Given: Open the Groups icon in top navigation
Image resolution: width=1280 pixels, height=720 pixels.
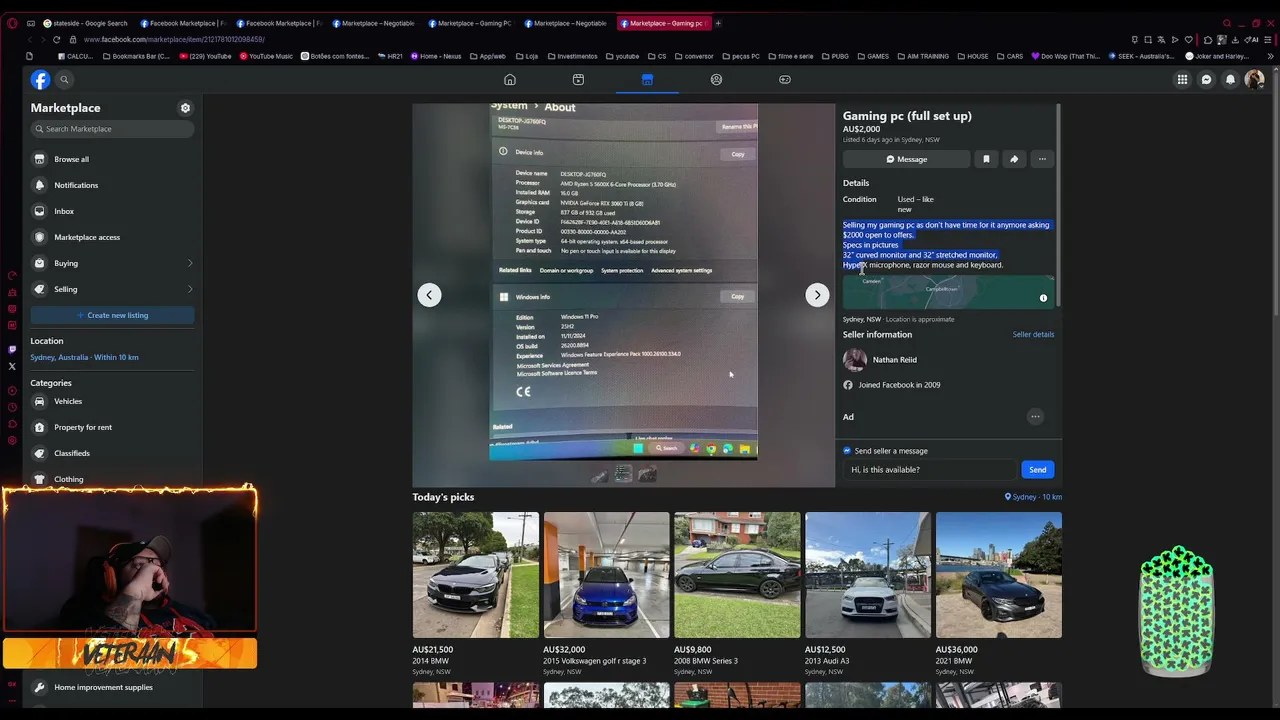Looking at the screenshot, I should click(x=716, y=79).
